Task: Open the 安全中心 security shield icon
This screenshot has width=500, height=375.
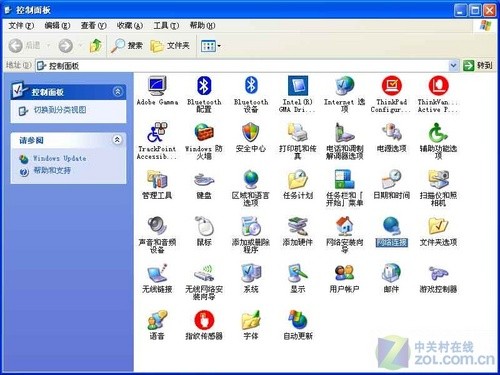Action: [251, 133]
